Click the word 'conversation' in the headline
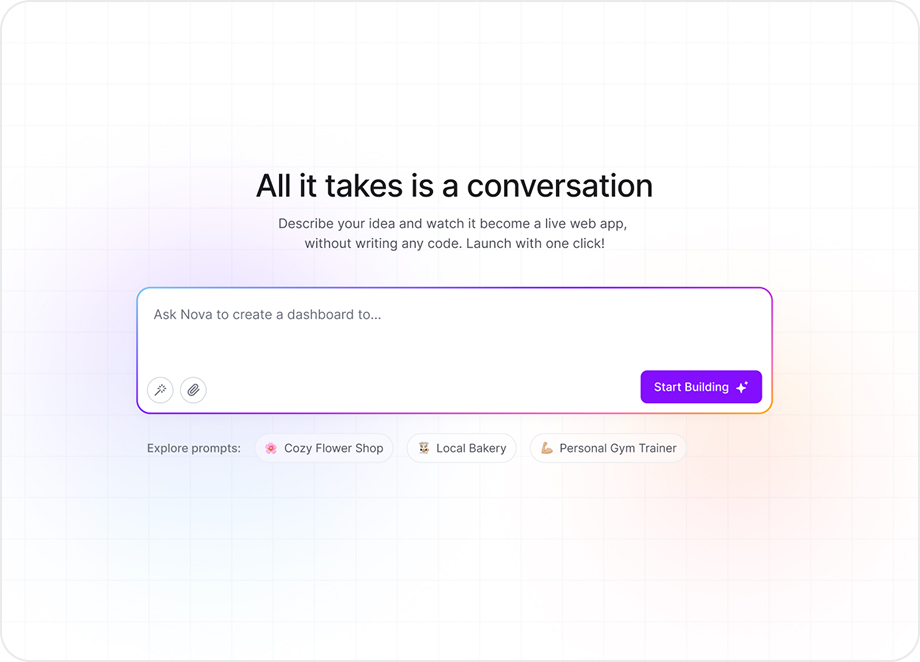This screenshot has height=662, width=920. tap(559, 186)
